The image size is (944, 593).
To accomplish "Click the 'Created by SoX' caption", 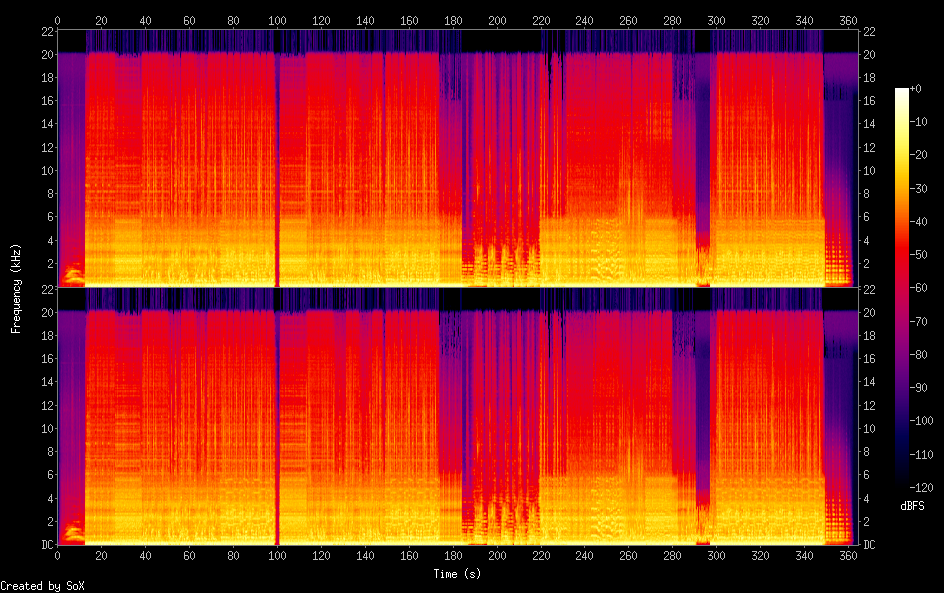I will (42, 586).
